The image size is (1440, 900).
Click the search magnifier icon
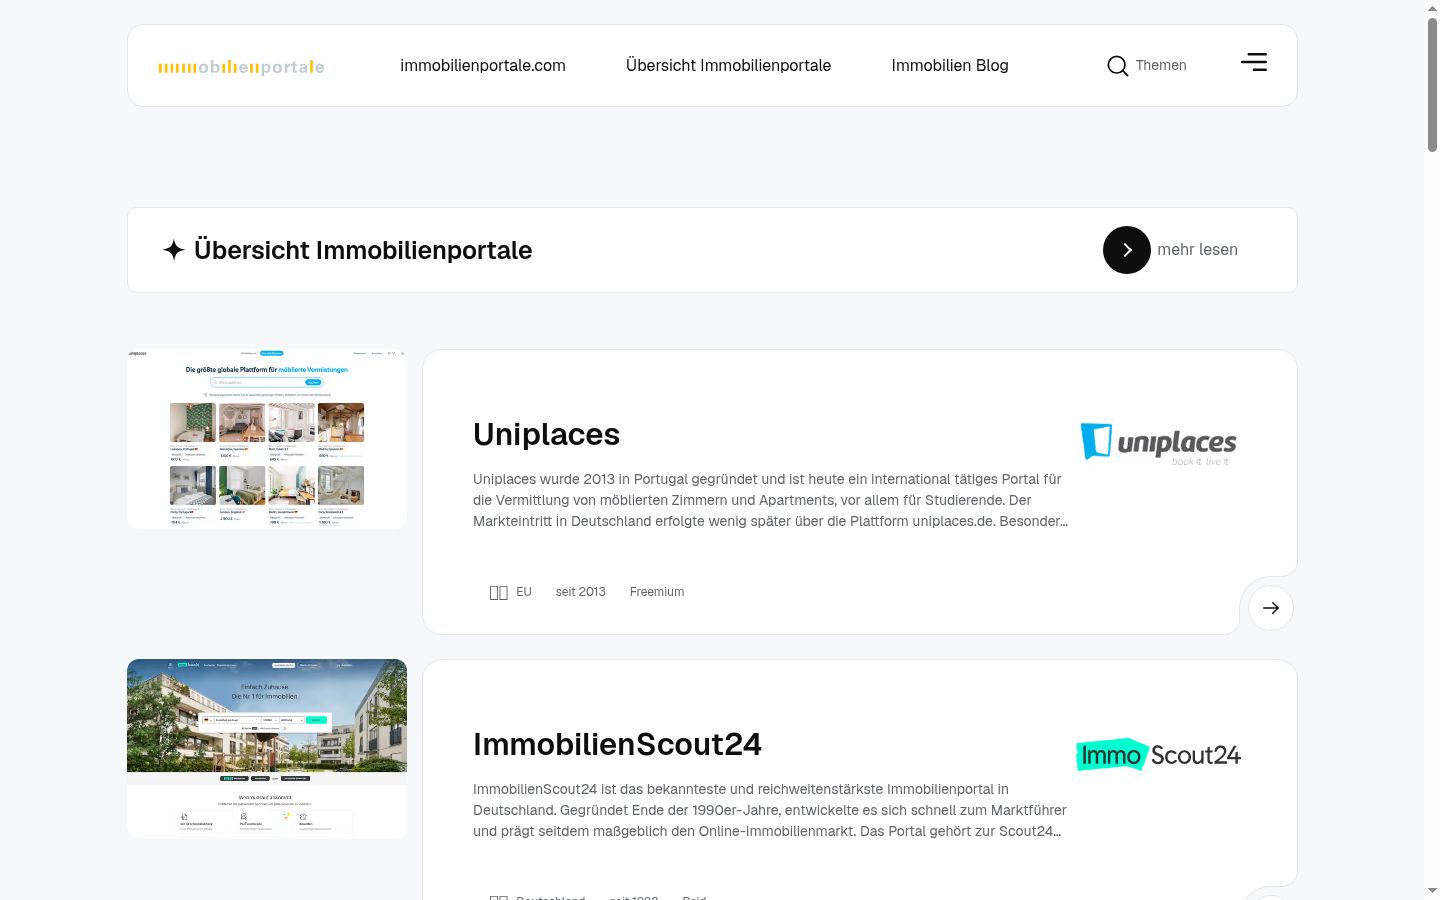pyautogui.click(x=1117, y=66)
